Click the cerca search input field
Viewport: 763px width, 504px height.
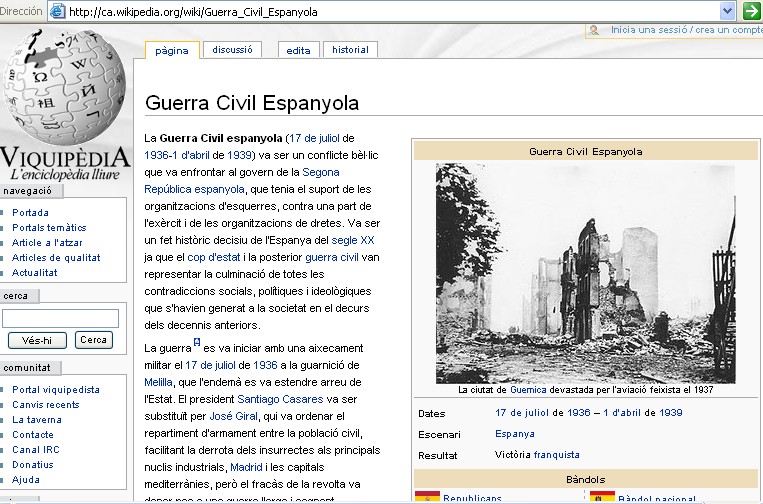pos(60,319)
